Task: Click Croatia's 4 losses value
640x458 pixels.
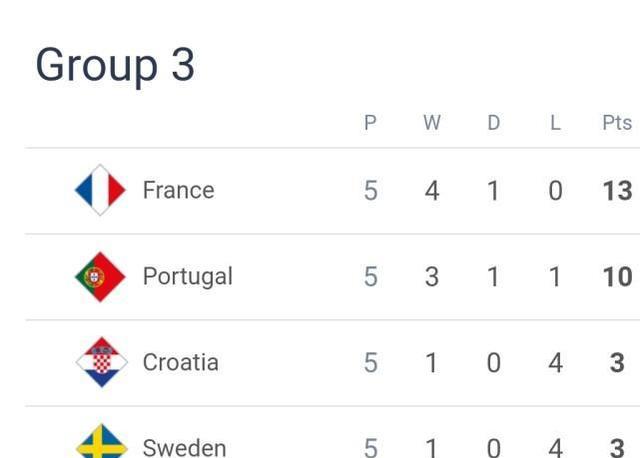Action: click(555, 362)
